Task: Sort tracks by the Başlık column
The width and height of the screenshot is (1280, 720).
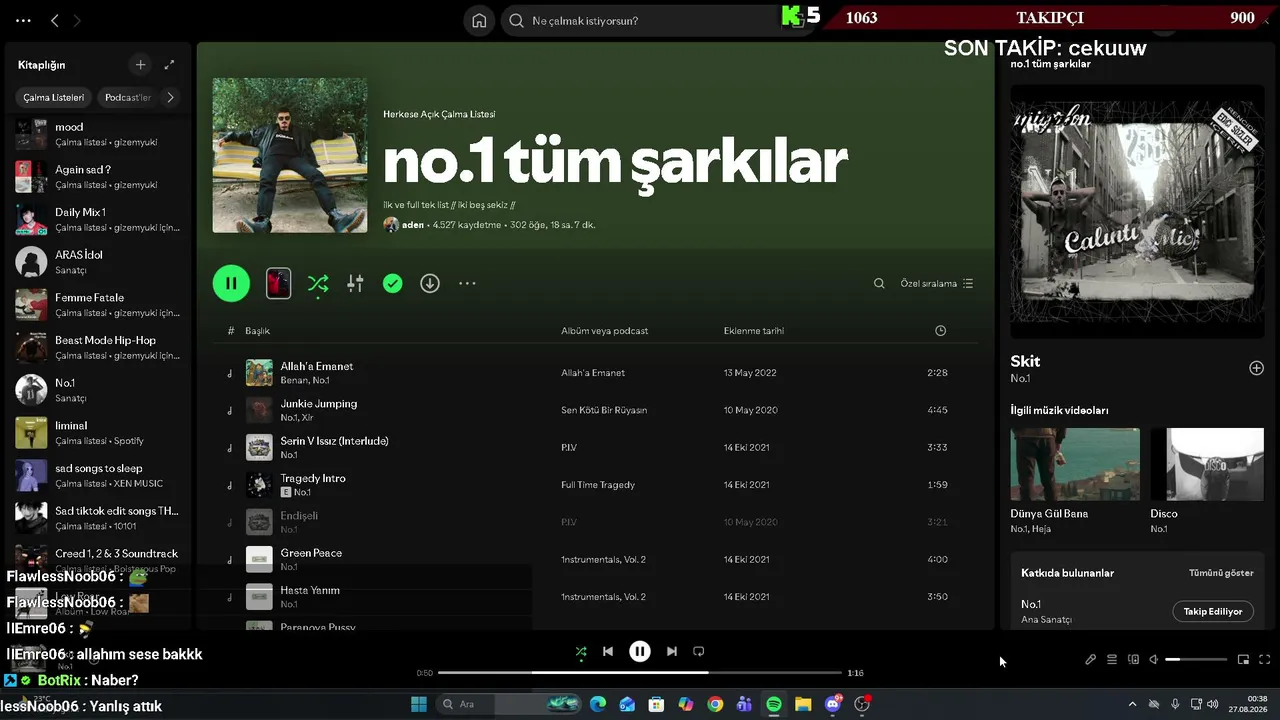Action: coord(257,331)
